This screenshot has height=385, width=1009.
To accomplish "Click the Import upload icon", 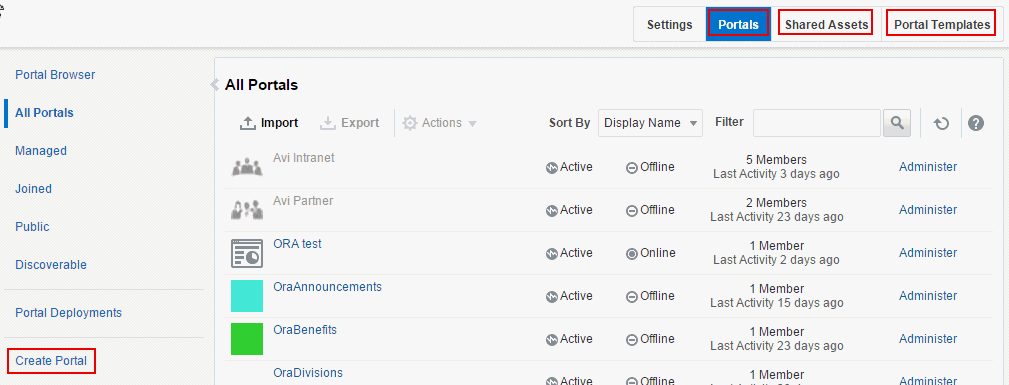I will point(248,123).
